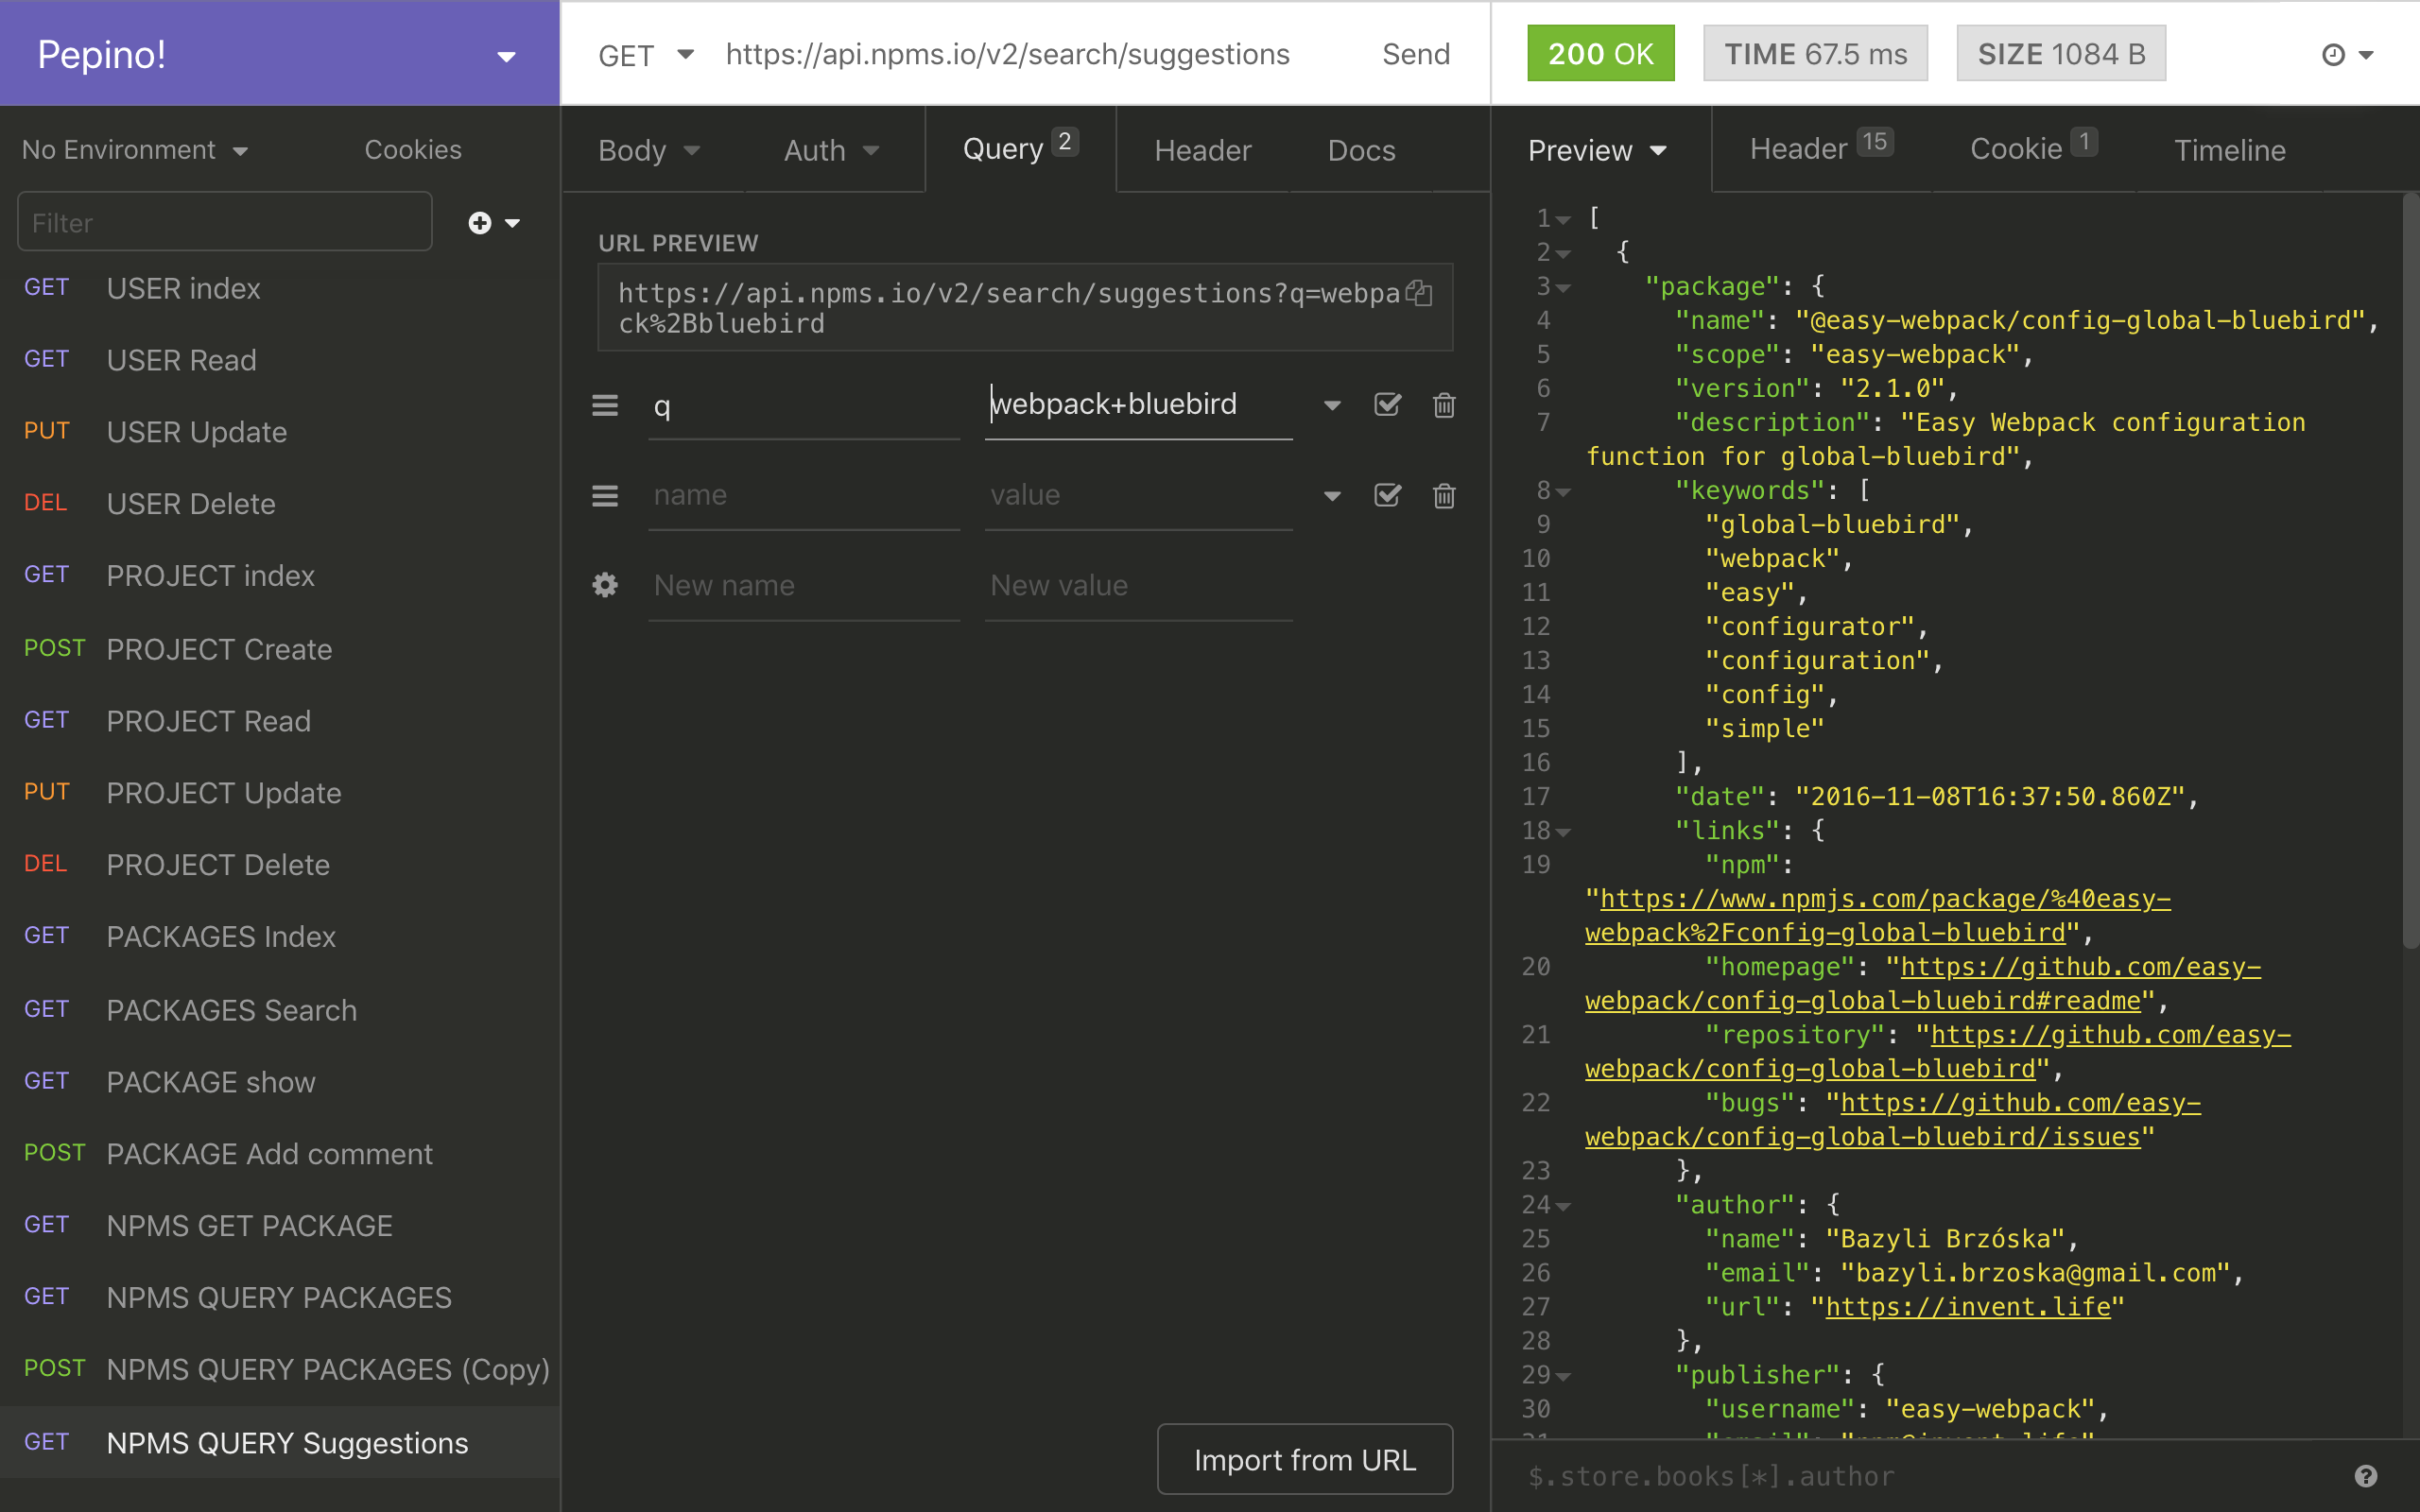Disable the q parameter checkbox
The width and height of the screenshot is (2420, 1512).
click(x=1387, y=405)
